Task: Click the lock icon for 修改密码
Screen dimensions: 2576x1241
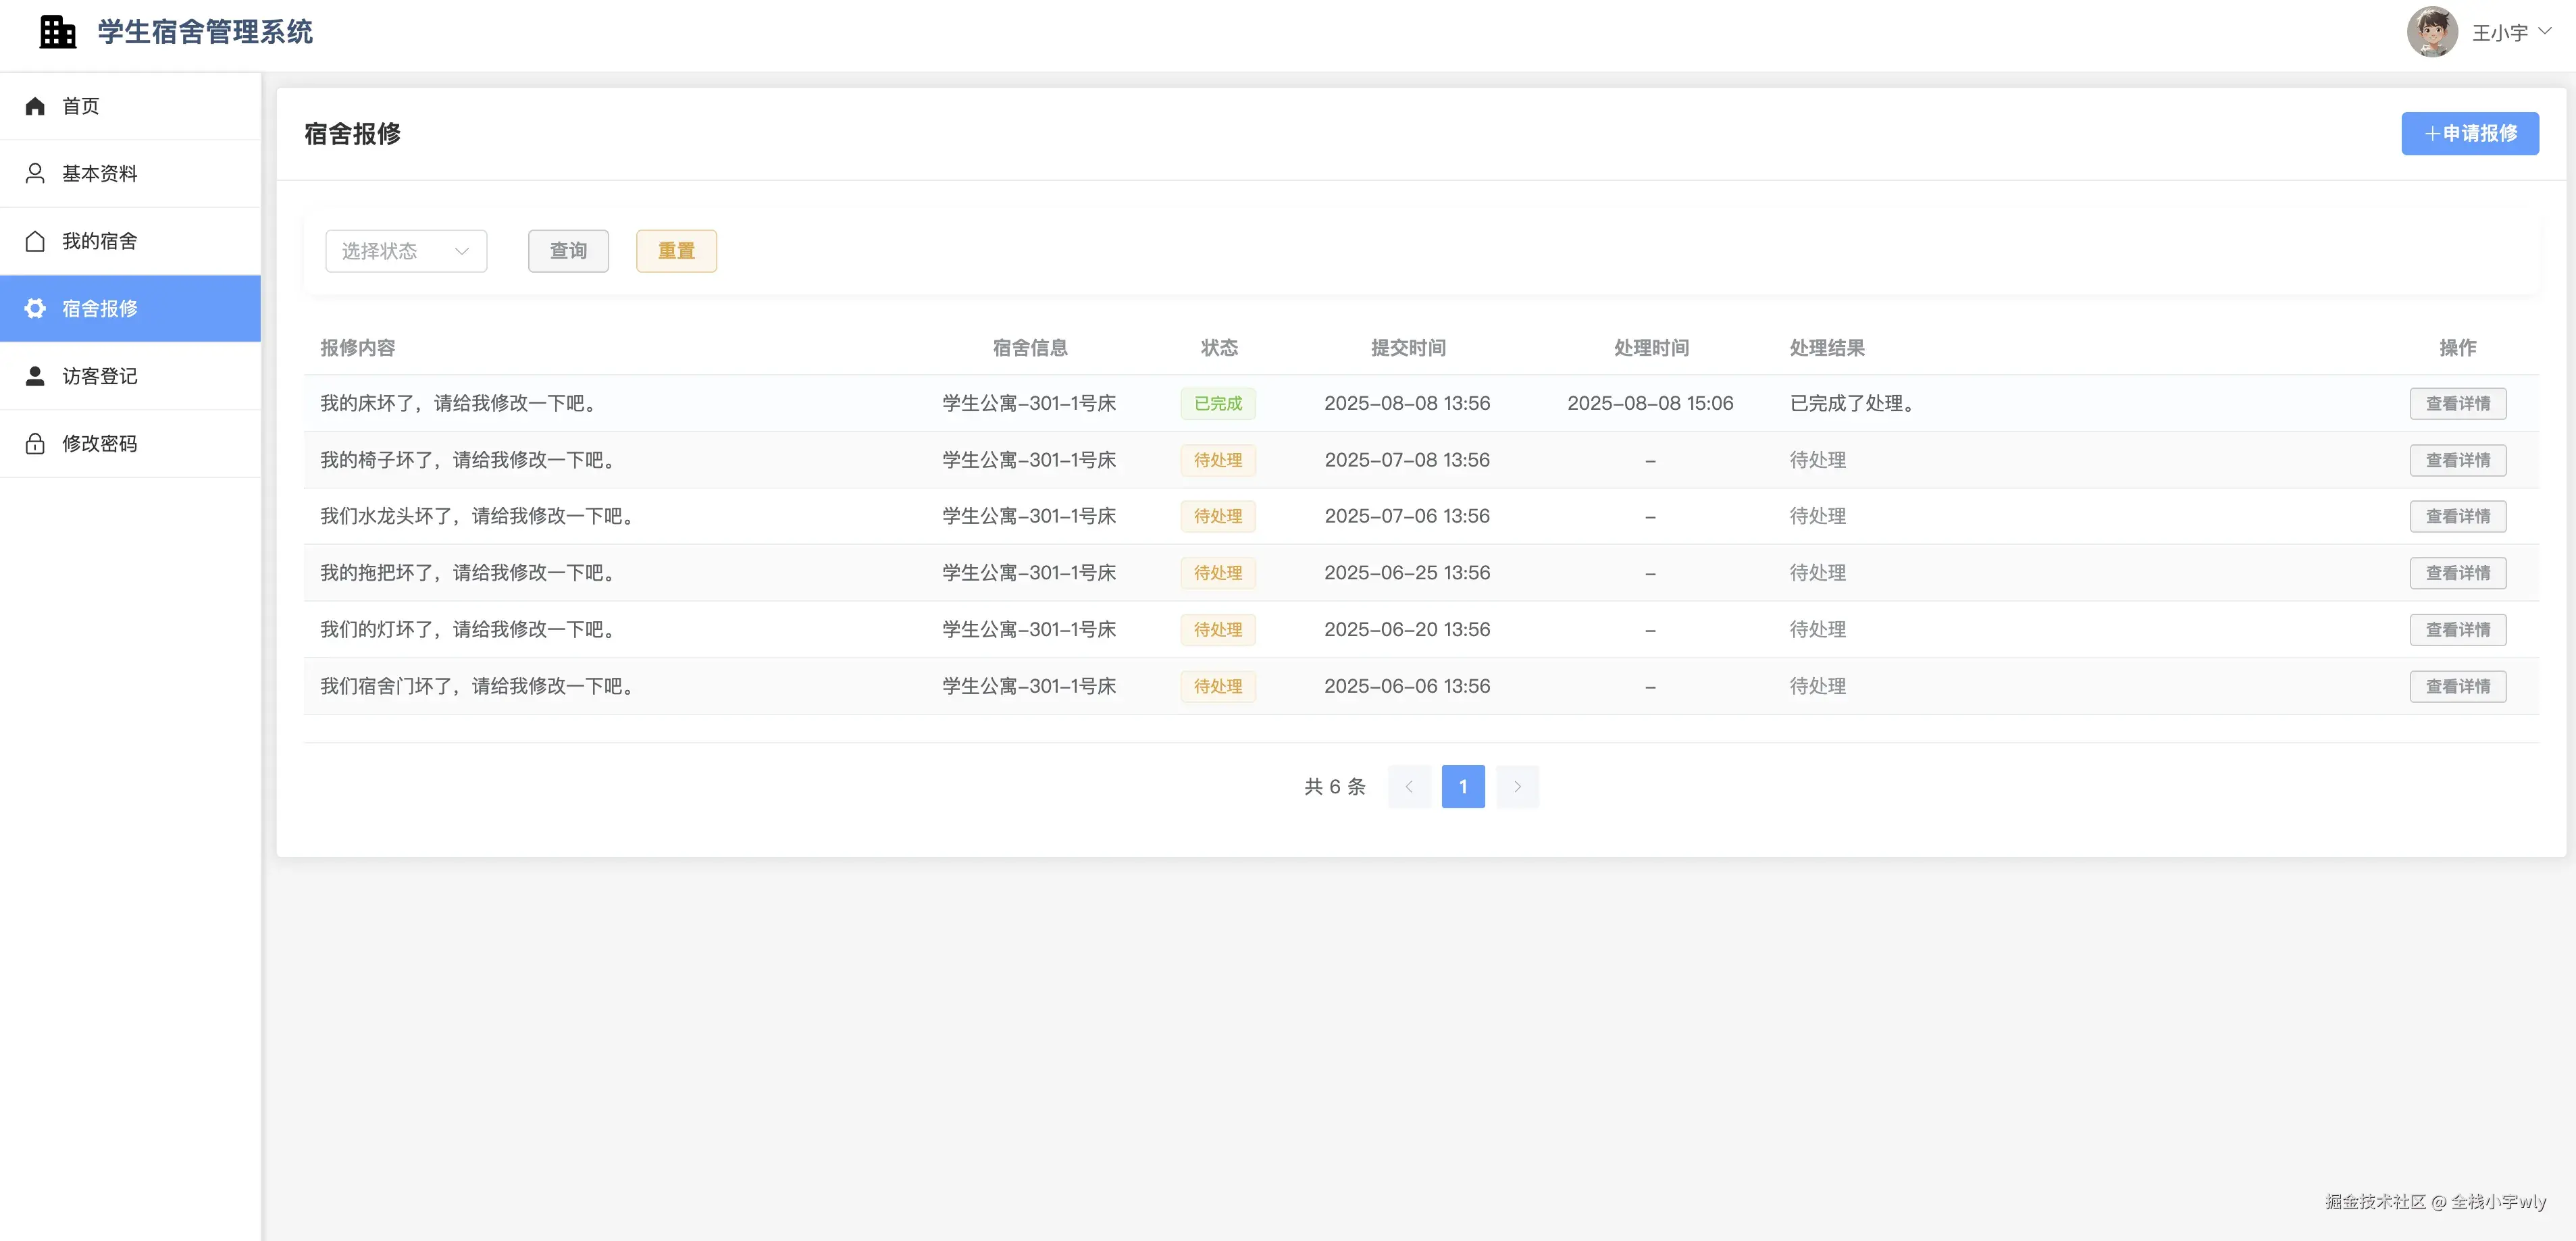Action: [35, 443]
